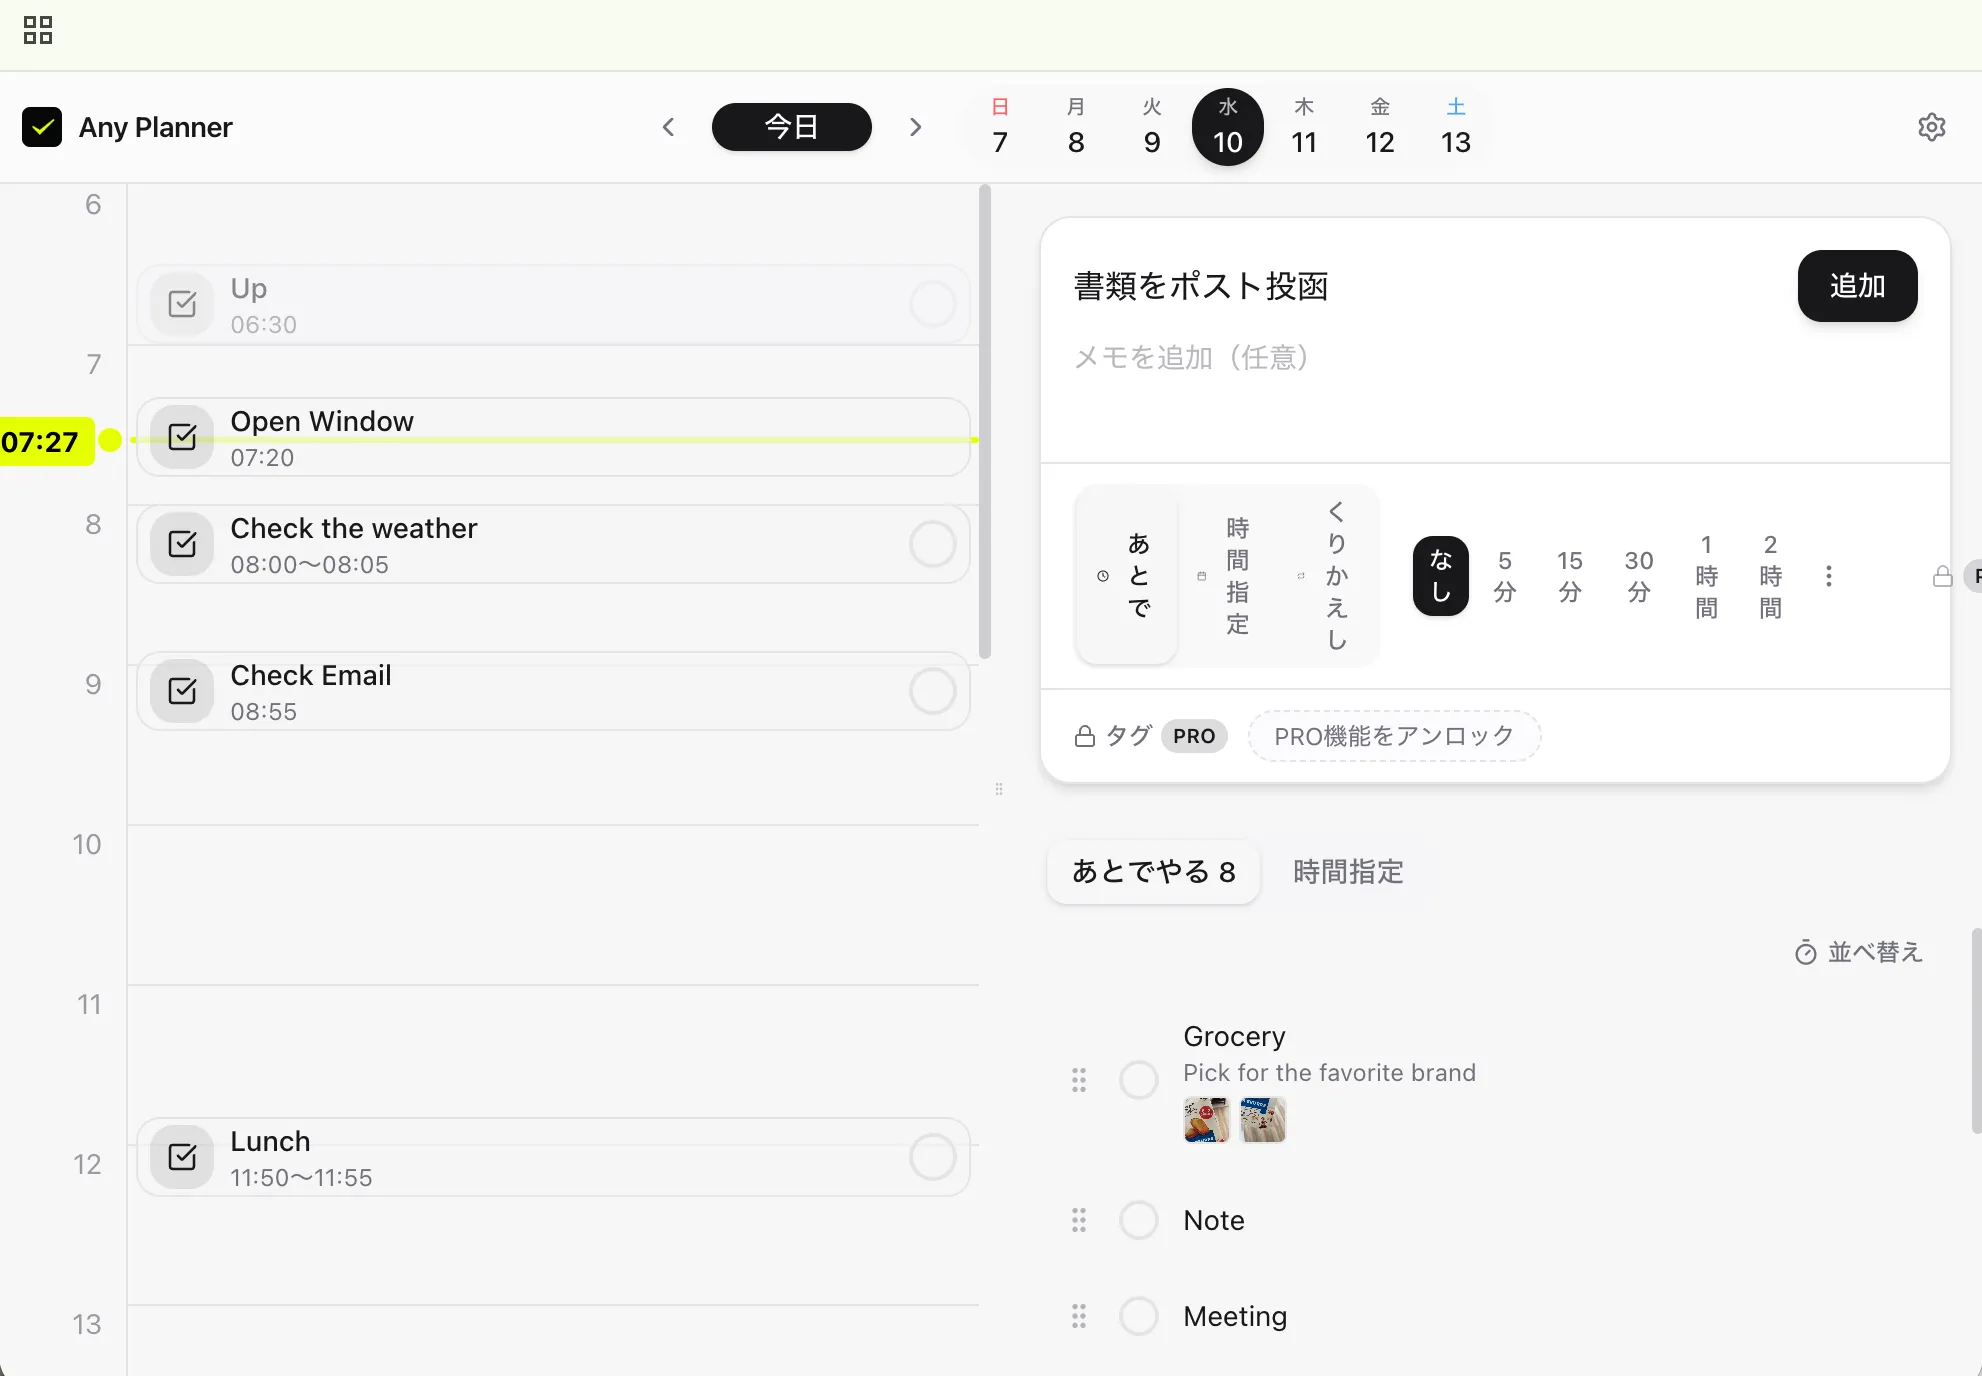The image size is (1982, 1376).
Task: Click the lock icon next to タグ
Action: coord(1085,736)
